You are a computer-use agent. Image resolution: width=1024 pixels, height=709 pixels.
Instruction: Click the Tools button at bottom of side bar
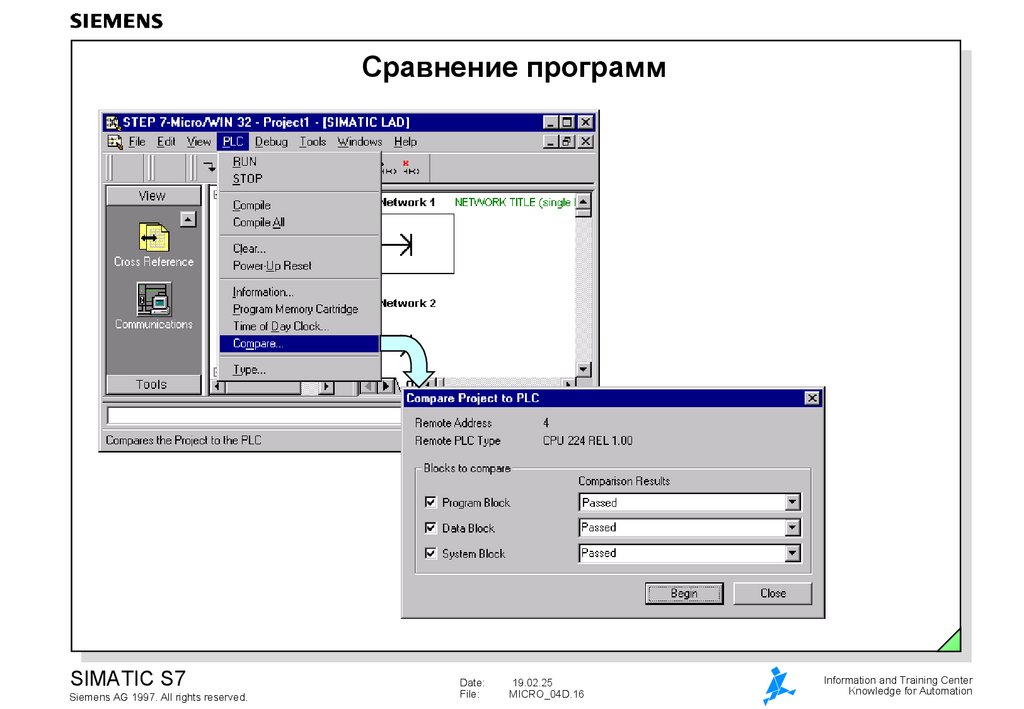click(153, 384)
